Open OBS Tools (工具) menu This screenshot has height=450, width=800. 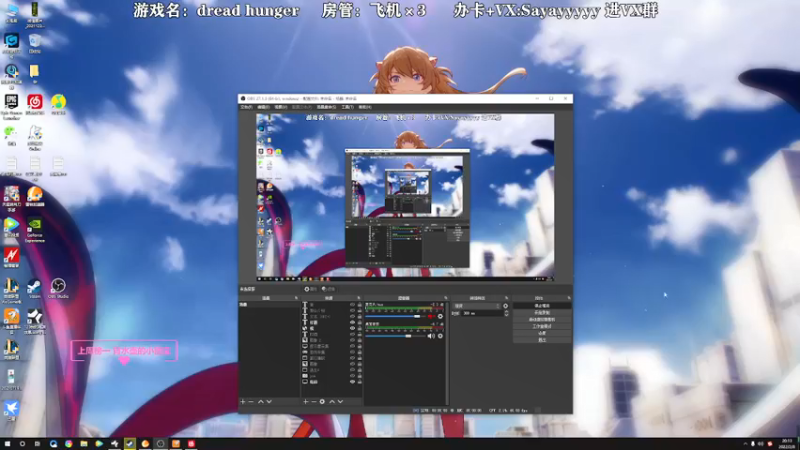347,107
